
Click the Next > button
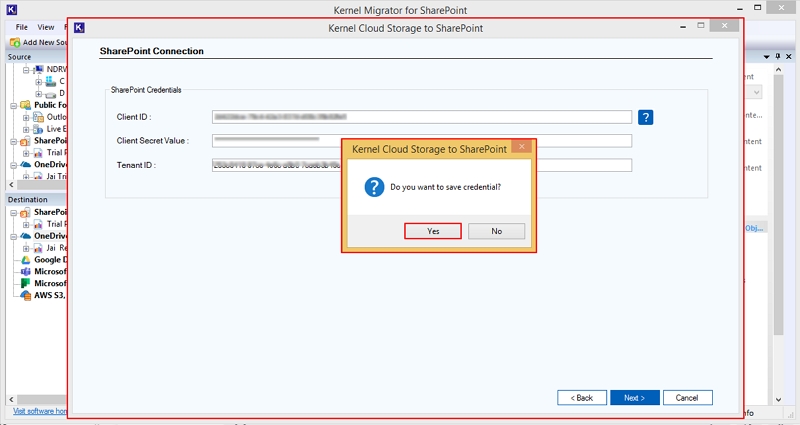[635, 397]
